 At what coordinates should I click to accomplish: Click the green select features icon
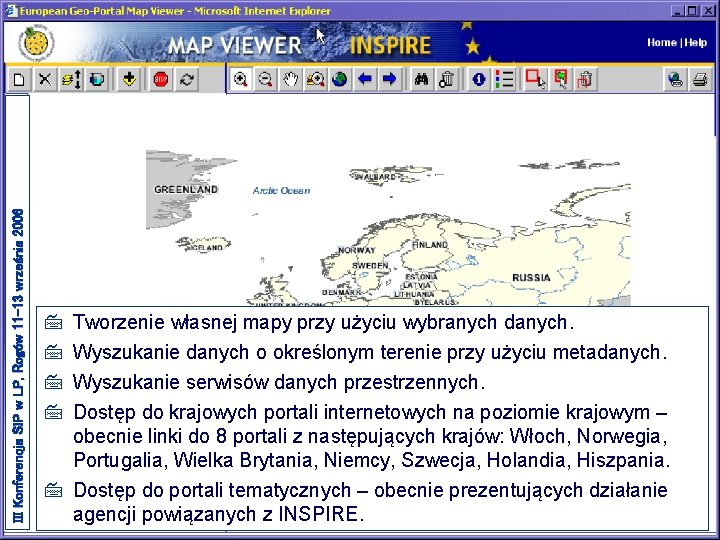560,80
